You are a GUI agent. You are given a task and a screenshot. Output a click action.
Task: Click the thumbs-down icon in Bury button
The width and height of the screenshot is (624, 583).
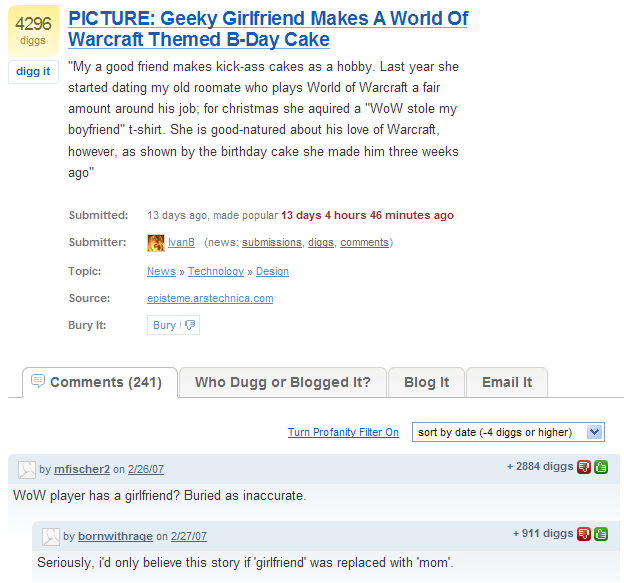click(x=190, y=325)
